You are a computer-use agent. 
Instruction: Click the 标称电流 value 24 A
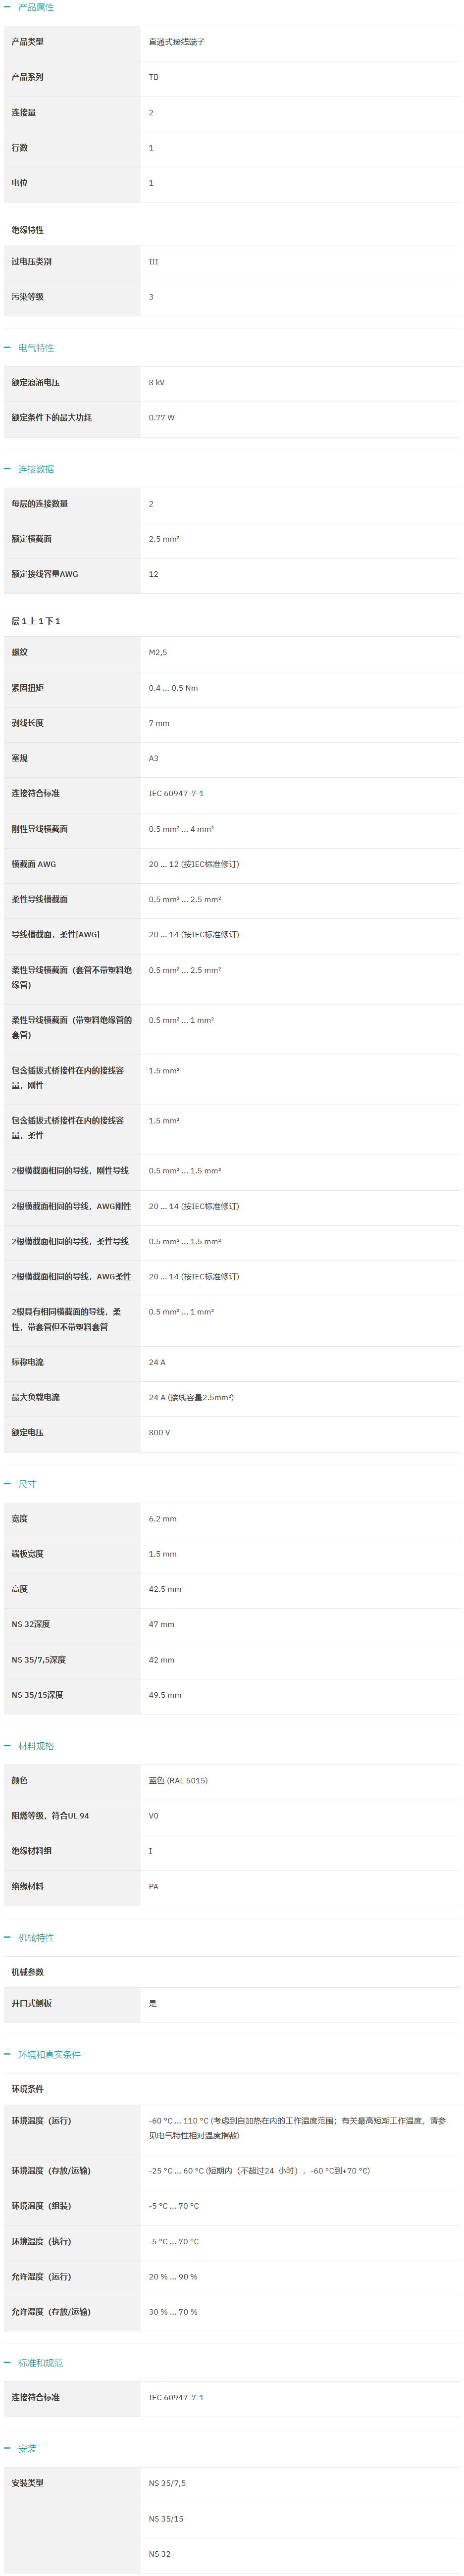pos(158,1362)
